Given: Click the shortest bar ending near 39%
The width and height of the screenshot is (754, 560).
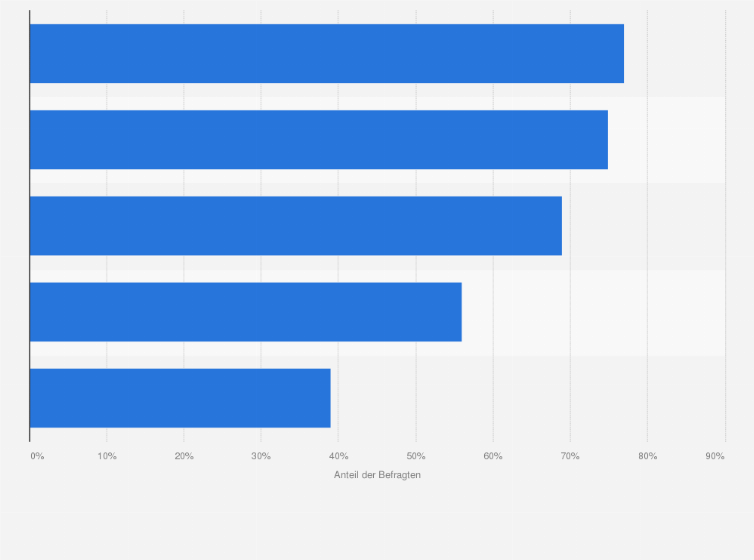Looking at the screenshot, I should click(x=180, y=398).
